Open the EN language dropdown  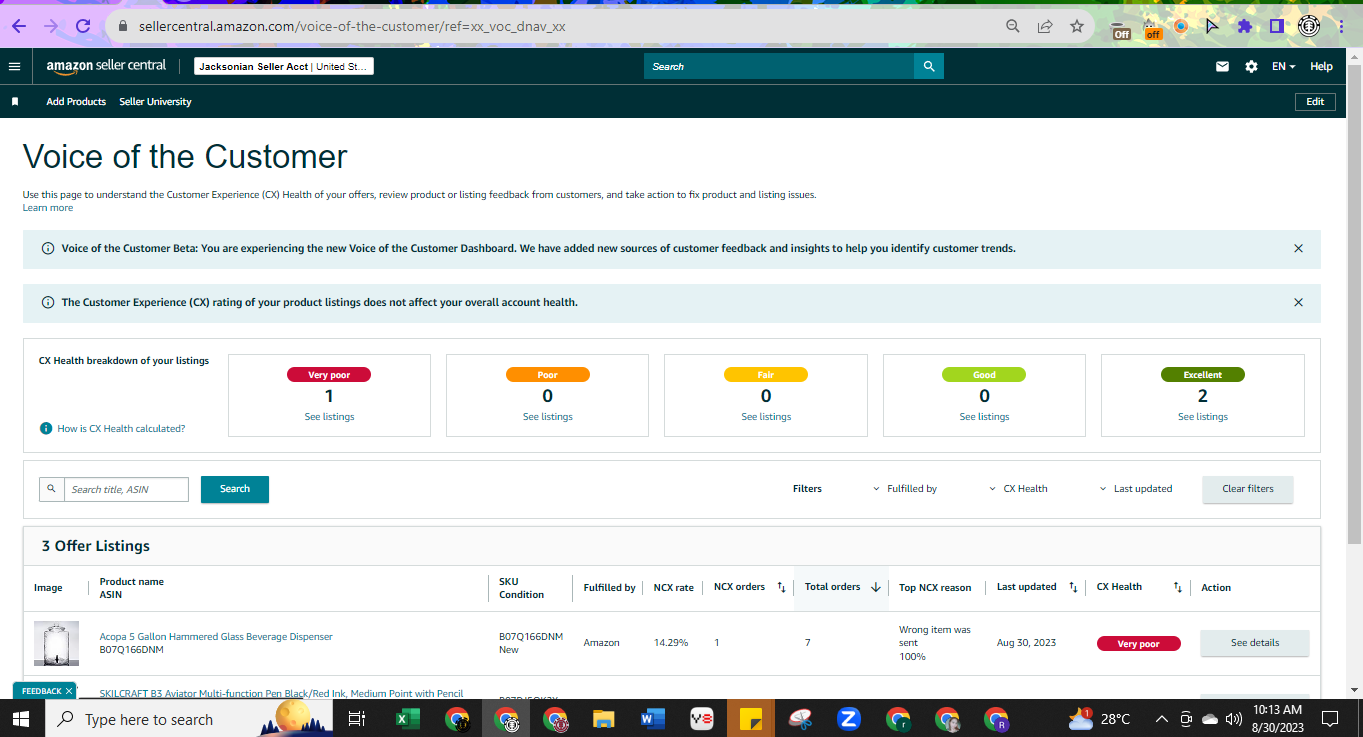pyautogui.click(x=1283, y=67)
